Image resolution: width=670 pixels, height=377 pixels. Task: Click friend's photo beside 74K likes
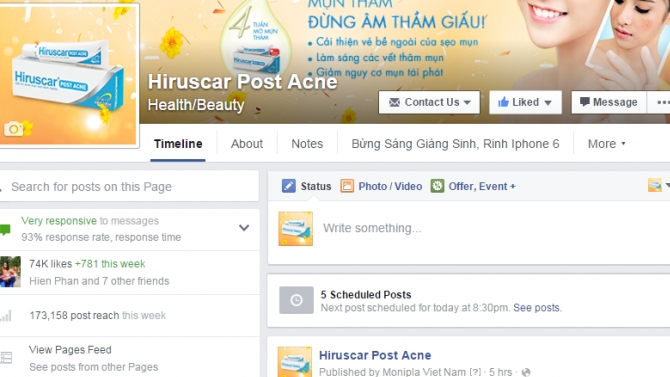click(x=10, y=272)
